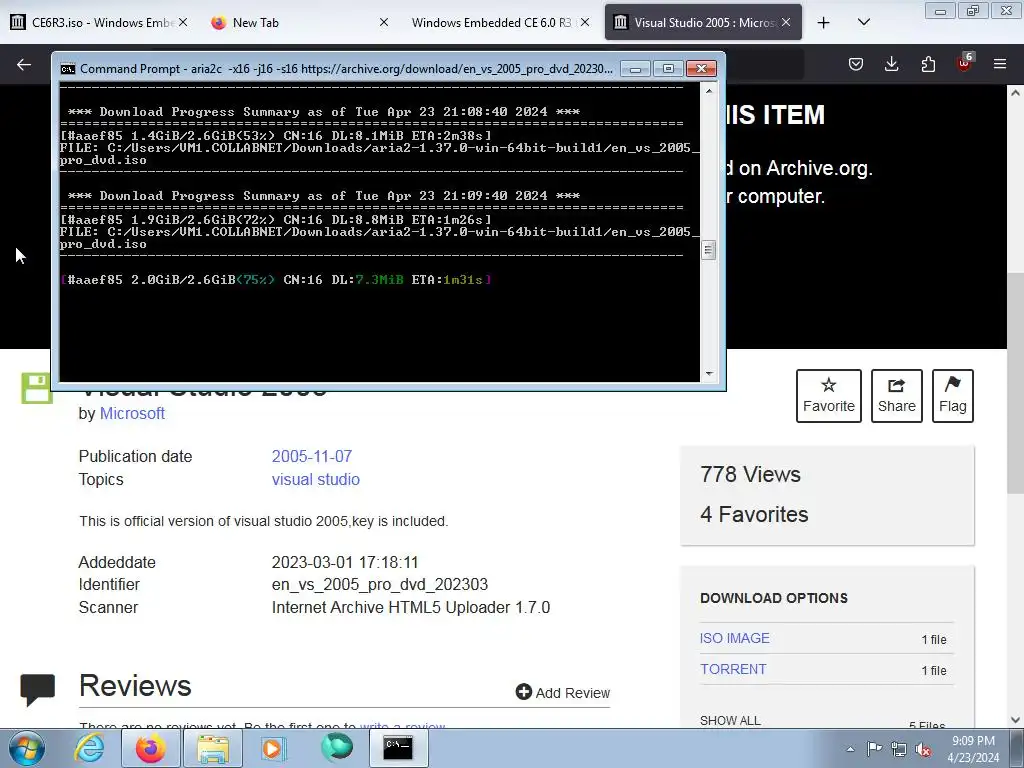This screenshot has width=1024, height=768.
Task: Open a new tab with plus button
Action: (x=824, y=22)
